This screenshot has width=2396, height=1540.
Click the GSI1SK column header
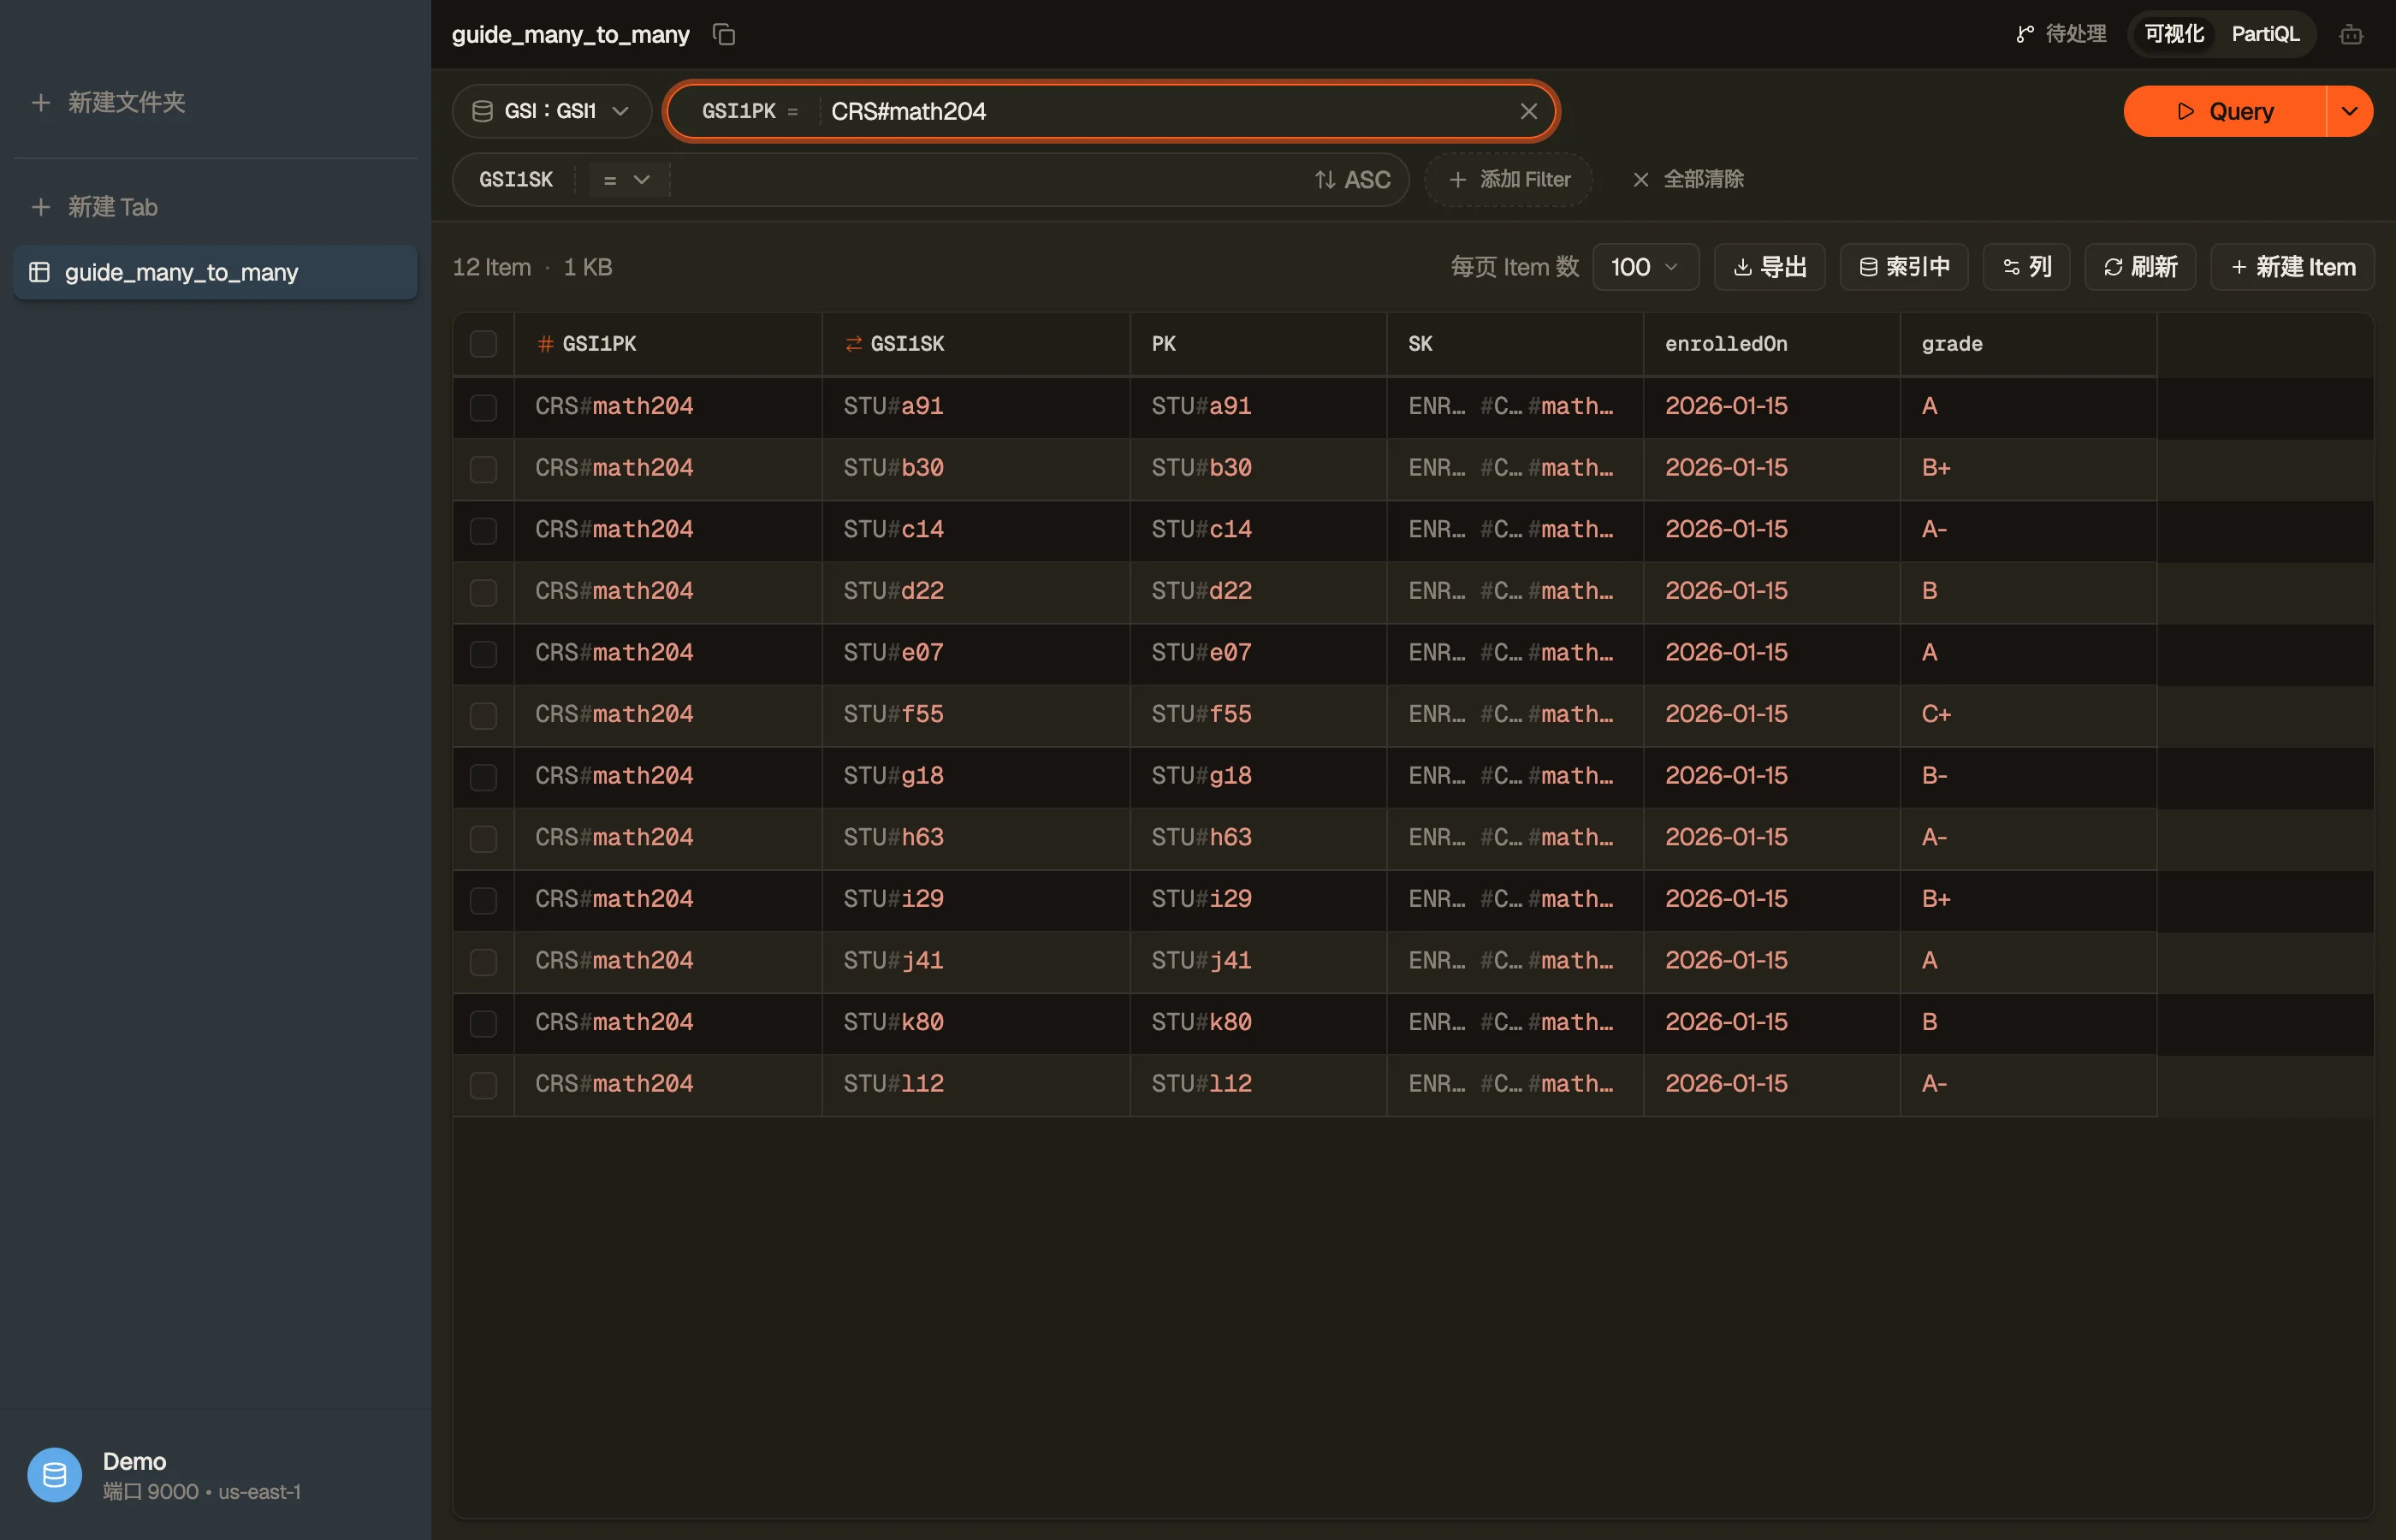tap(976, 344)
